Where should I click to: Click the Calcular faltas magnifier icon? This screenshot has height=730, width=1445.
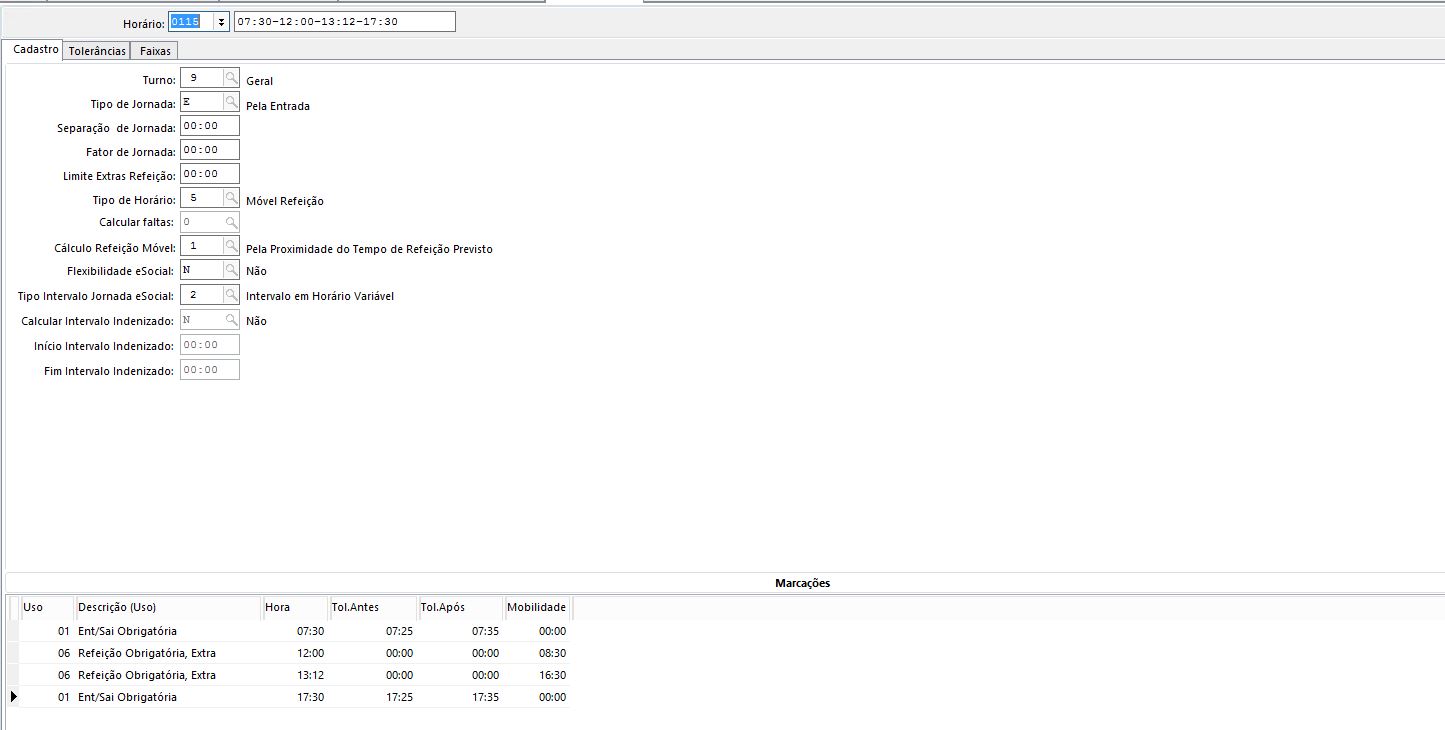click(x=231, y=223)
